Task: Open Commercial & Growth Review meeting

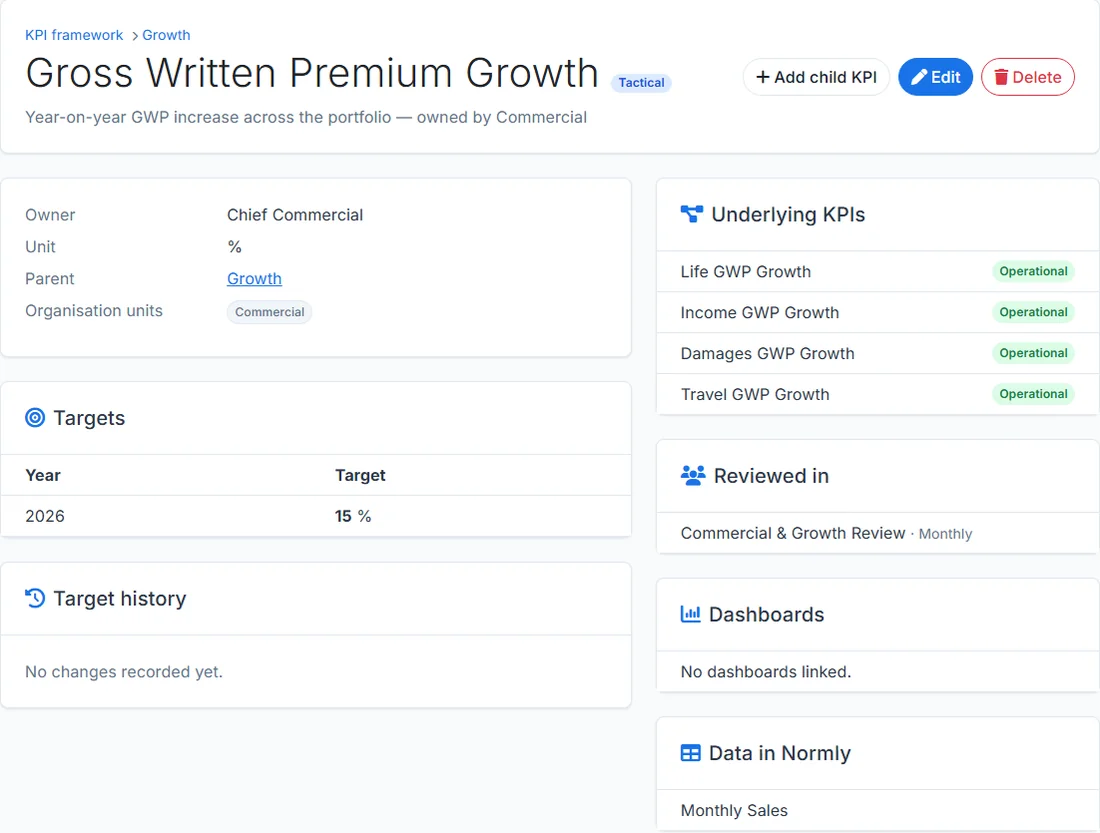Action: tap(793, 533)
